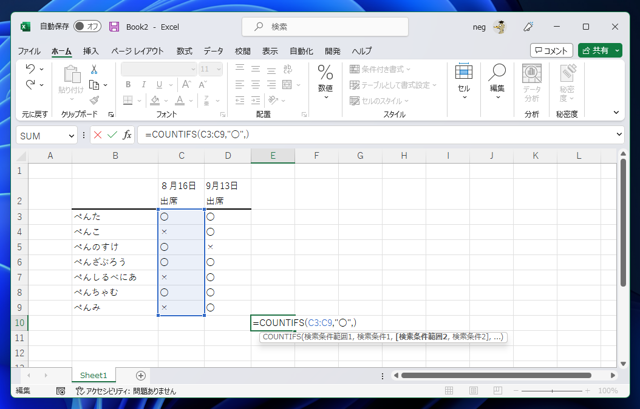Click the Undo icon

click(x=30, y=68)
